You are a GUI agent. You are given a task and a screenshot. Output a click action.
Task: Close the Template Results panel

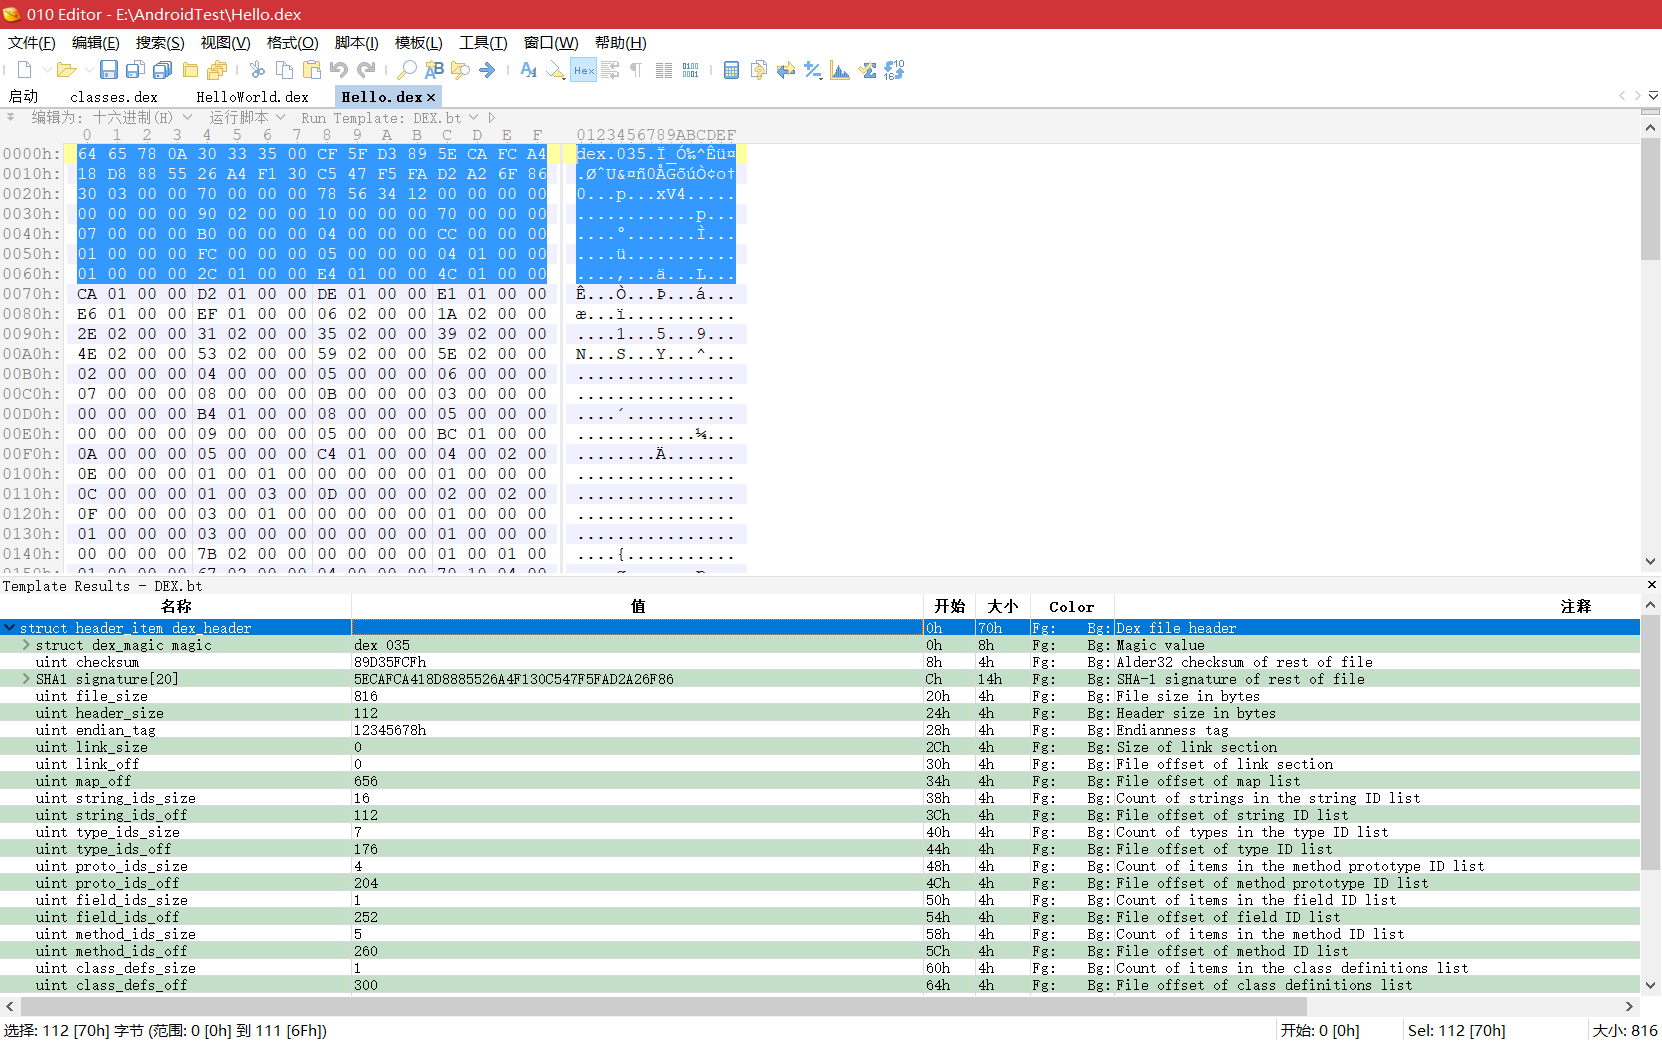1651,585
